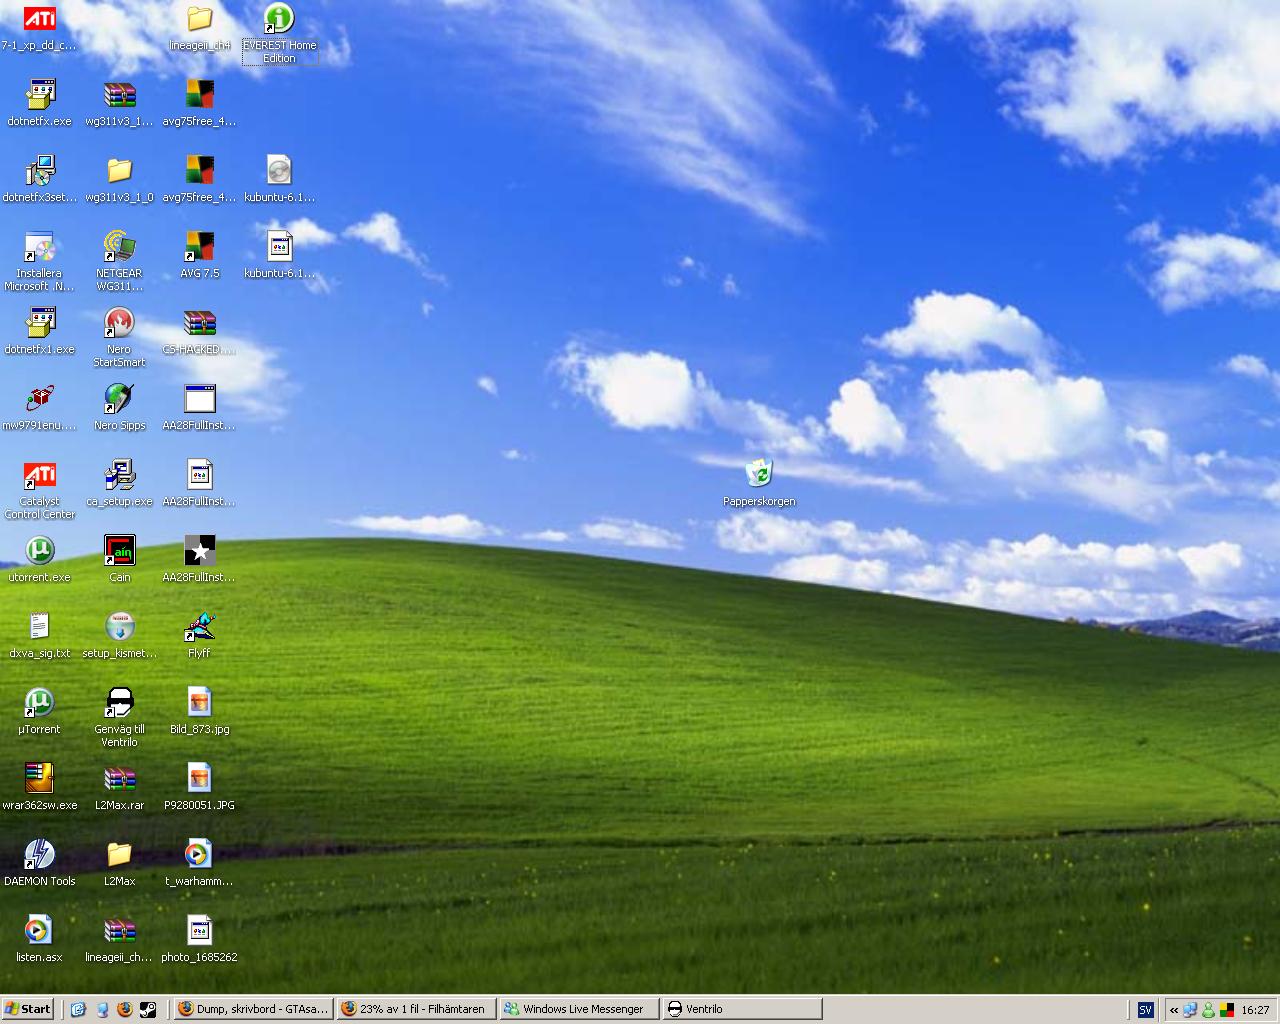Launch the µTorrent shortcut
Image resolution: width=1280 pixels, height=1024 pixels.
(40, 712)
